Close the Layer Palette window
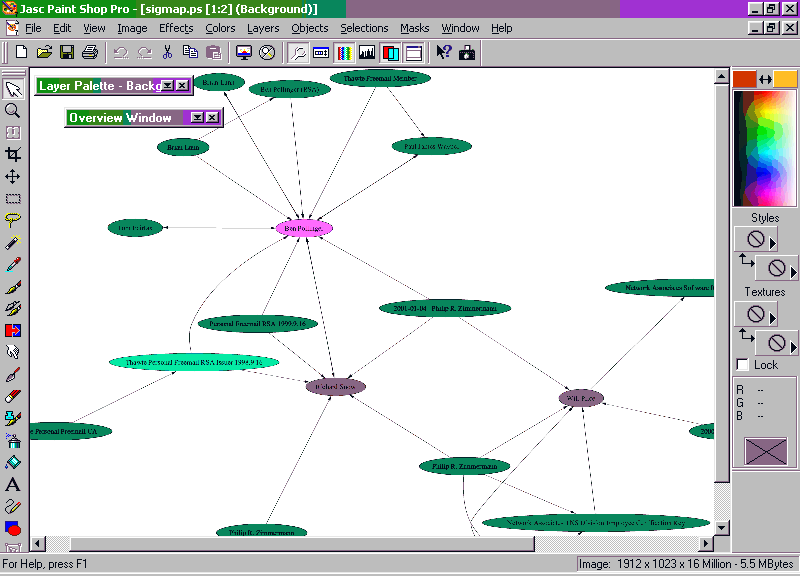 [x=182, y=86]
